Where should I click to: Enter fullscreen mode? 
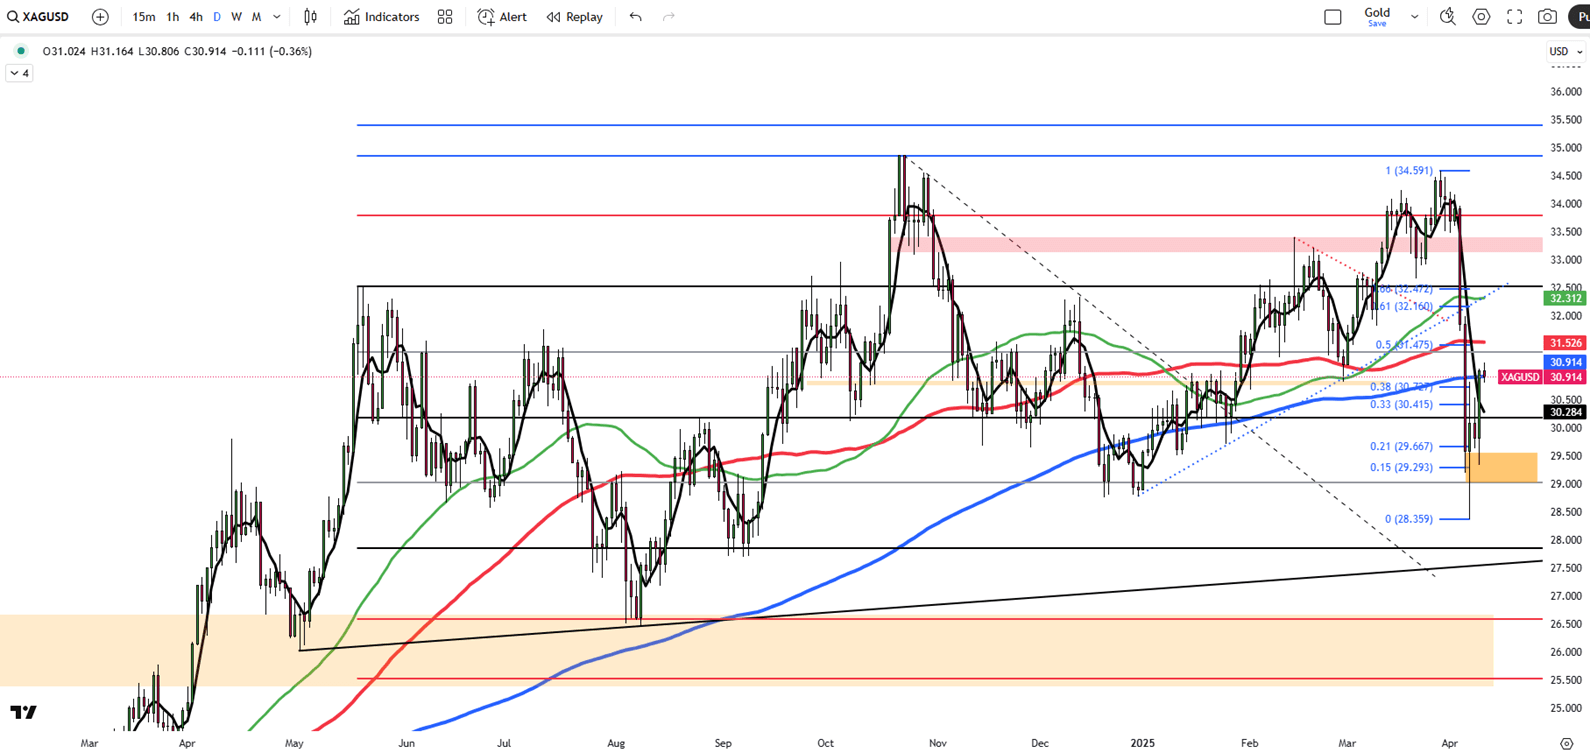click(x=1515, y=17)
